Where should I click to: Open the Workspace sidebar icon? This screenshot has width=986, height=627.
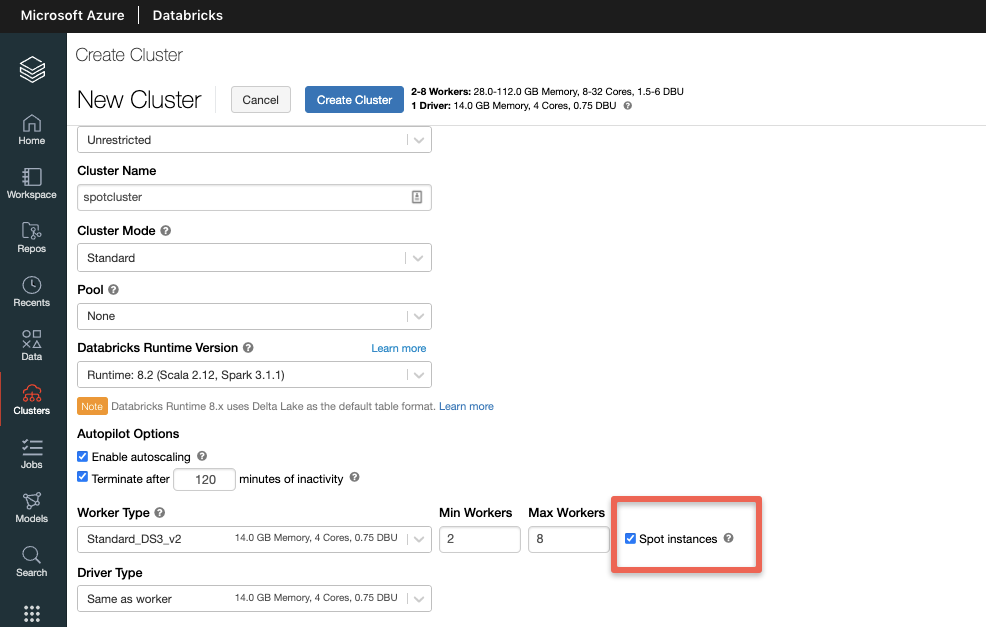32,183
